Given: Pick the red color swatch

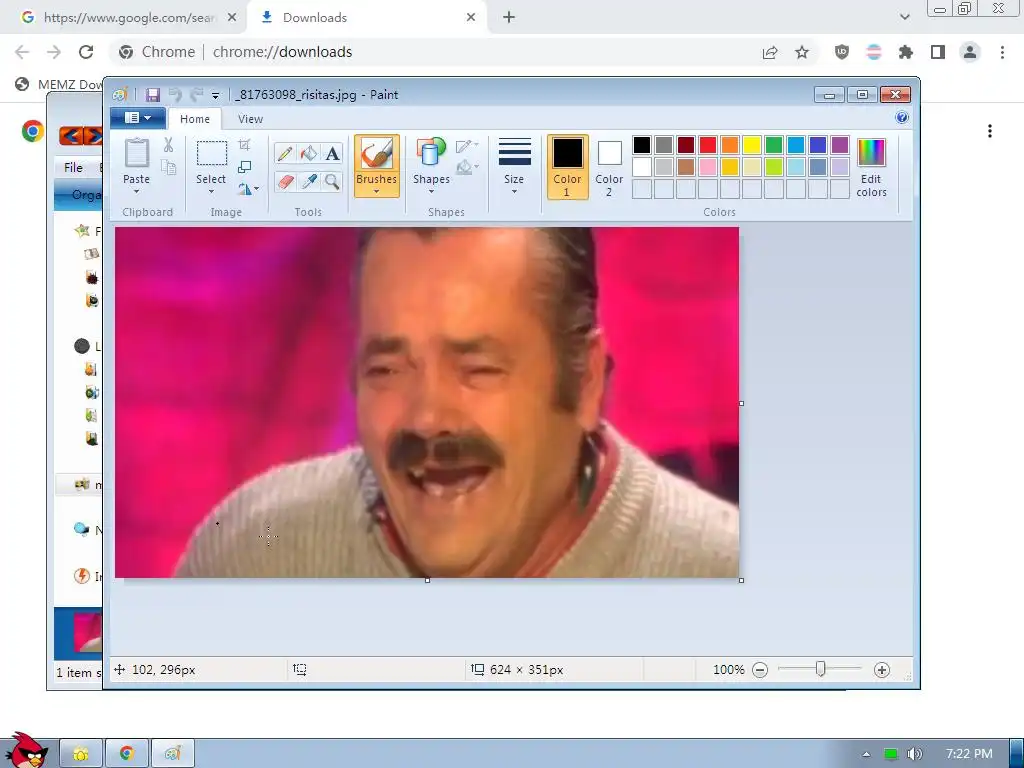Looking at the screenshot, I should coord(708,145).
